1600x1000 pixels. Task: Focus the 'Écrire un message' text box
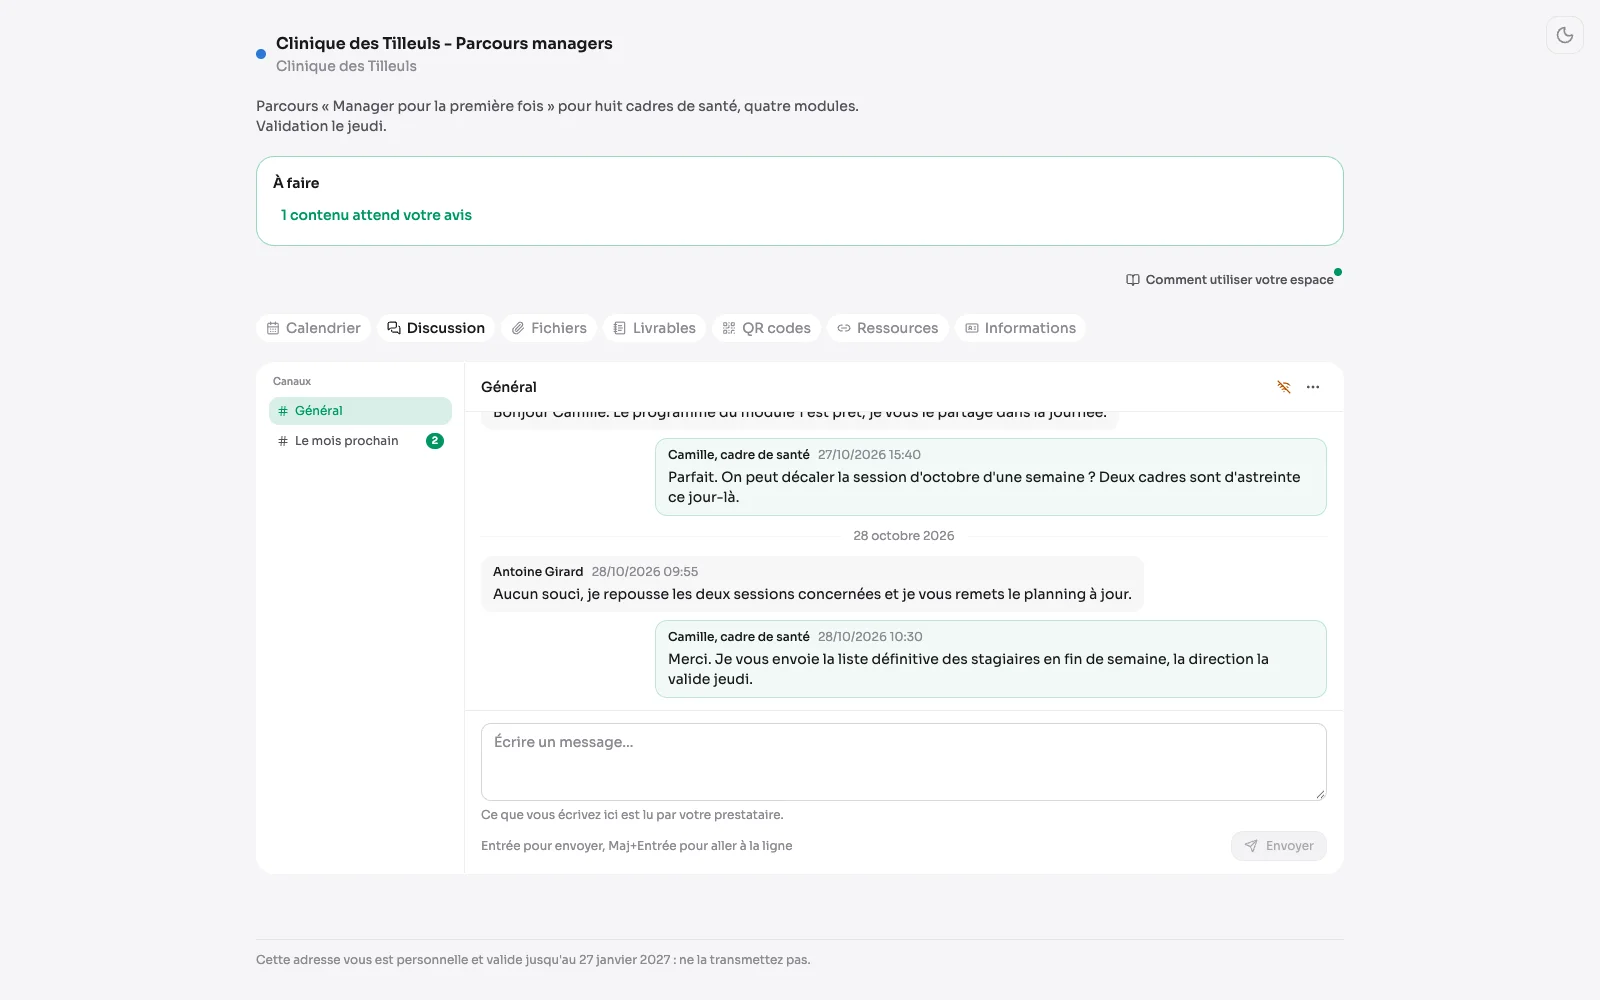pos(904,762)
